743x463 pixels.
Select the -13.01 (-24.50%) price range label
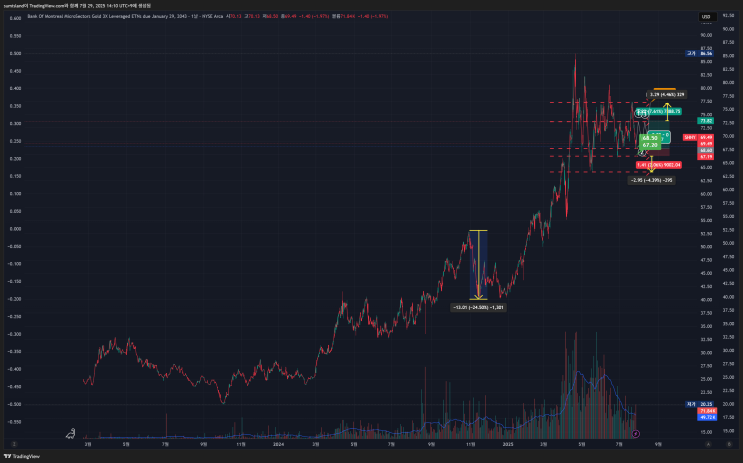pyautogui.click(x=478, y=308)
